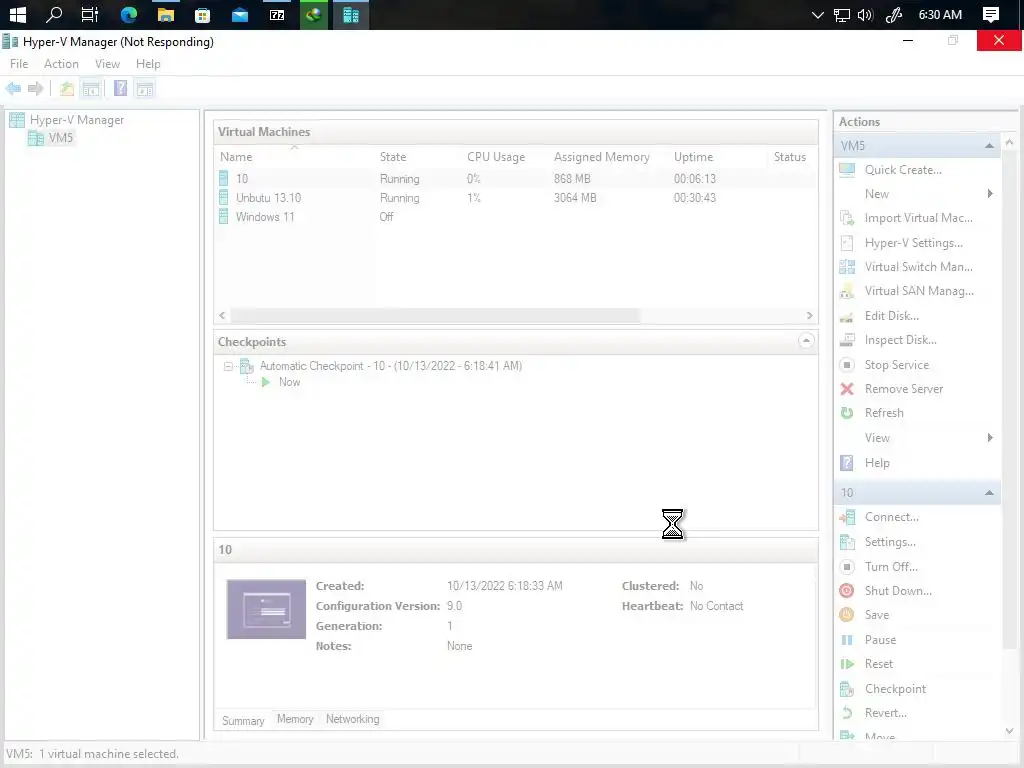Open the Help menu in menu bar
The width and height of the screenshot is (1024, 768).
coord(148,64)
